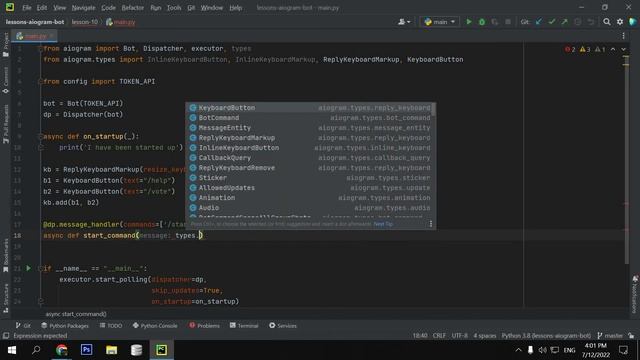Image resolution: width=640 pixels, height=360 pixels.
Task: Run with coverage icon in toolbar
Action: click(x=495, y=22)
